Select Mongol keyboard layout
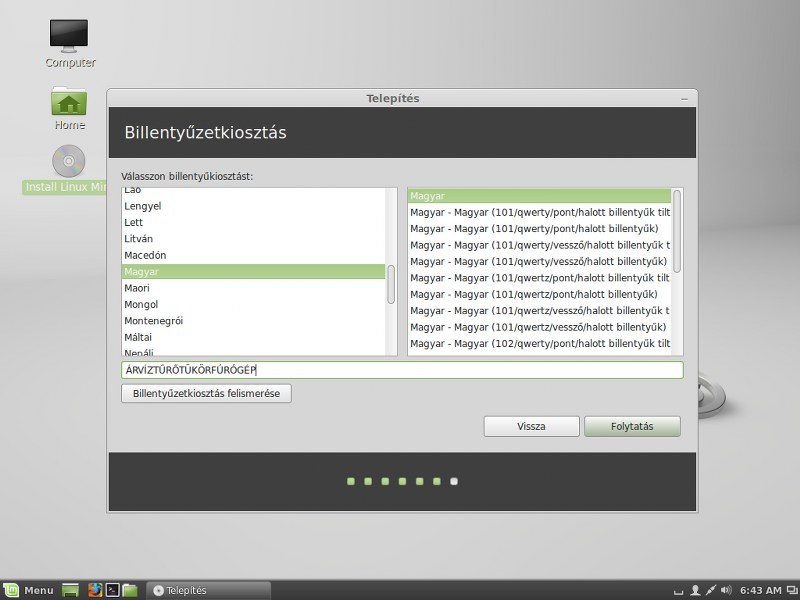800x600 pixels. point(254,304)
